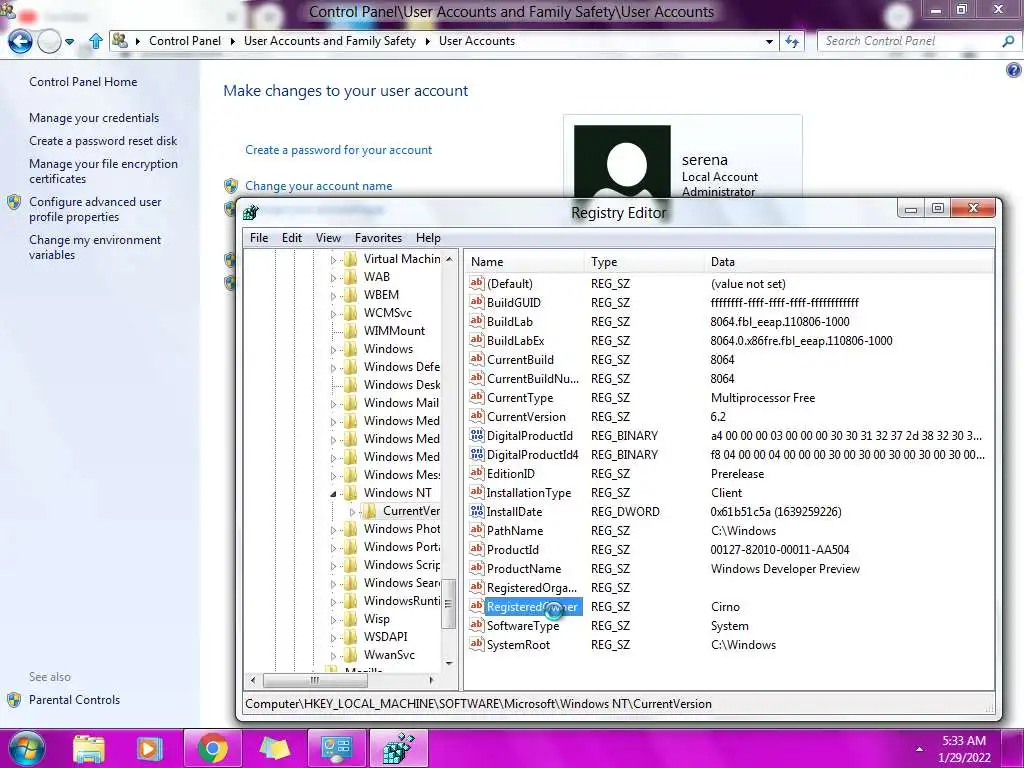Expand the Windows Mail registry key
Screen dimensions: 1024x768
(333, 404)
